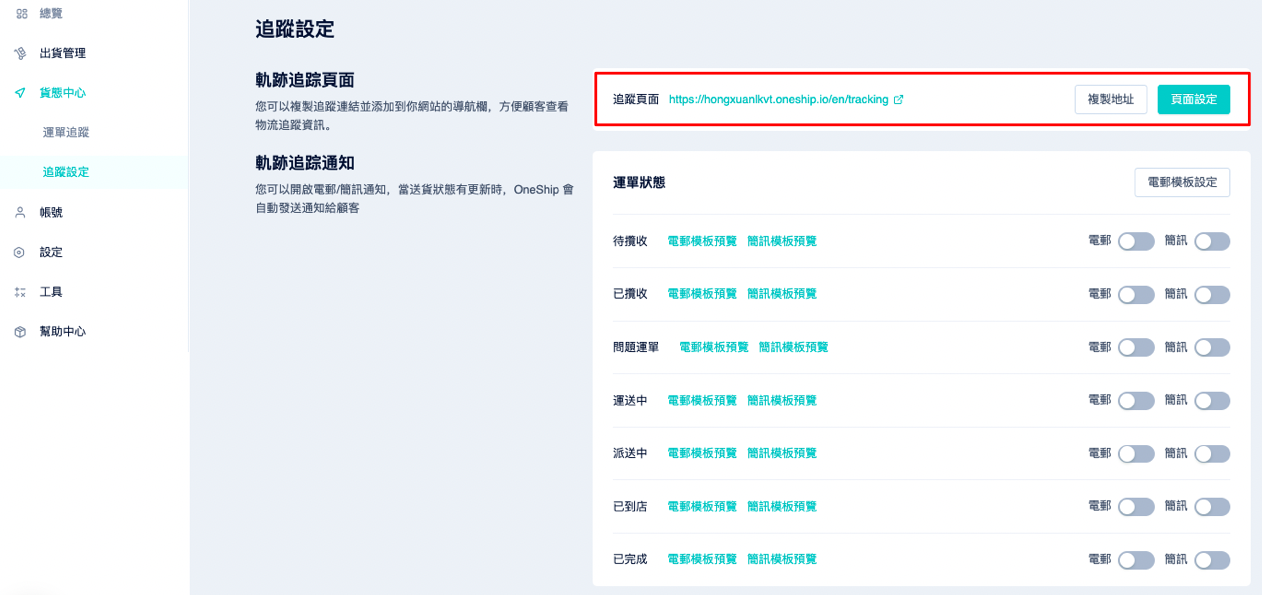Open 簡訊模板預覽 for 派送中

click(782, 453)
